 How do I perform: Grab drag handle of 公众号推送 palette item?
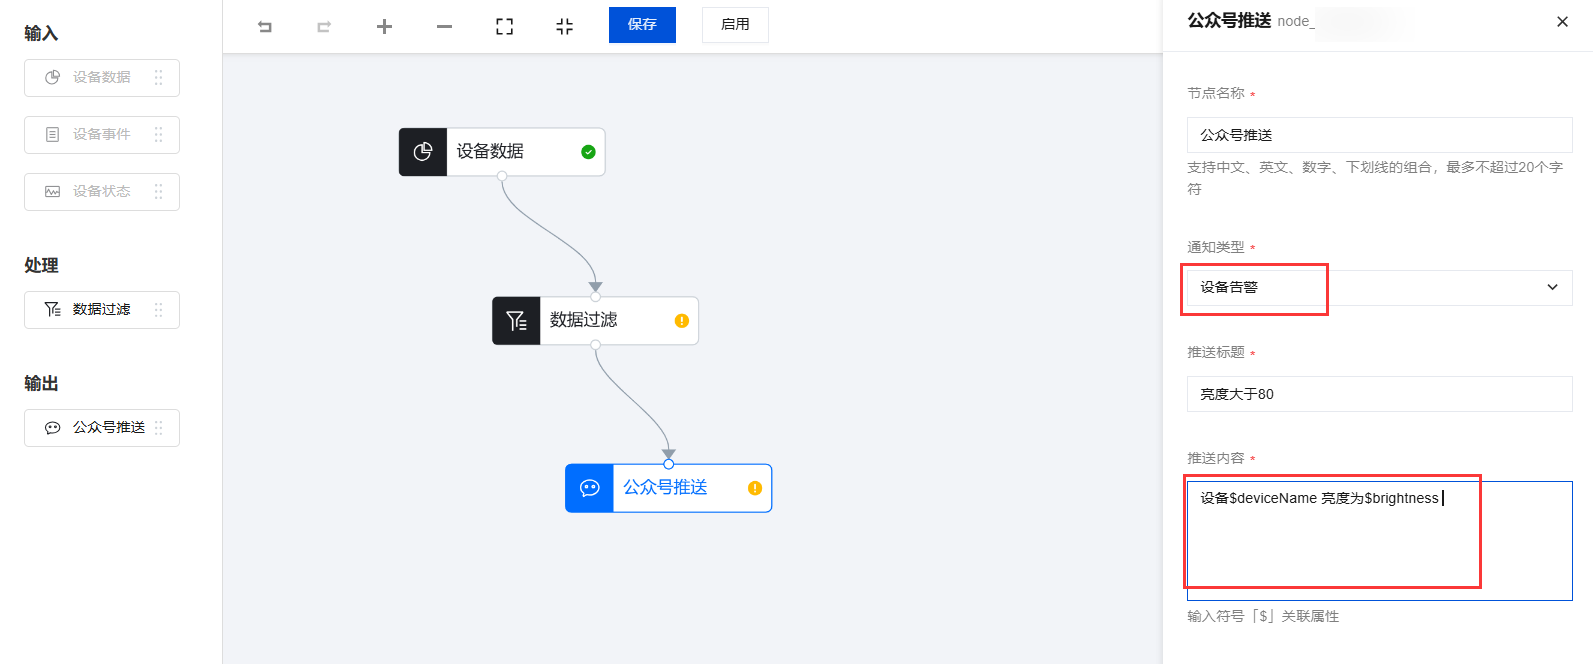tap(158, 427)
